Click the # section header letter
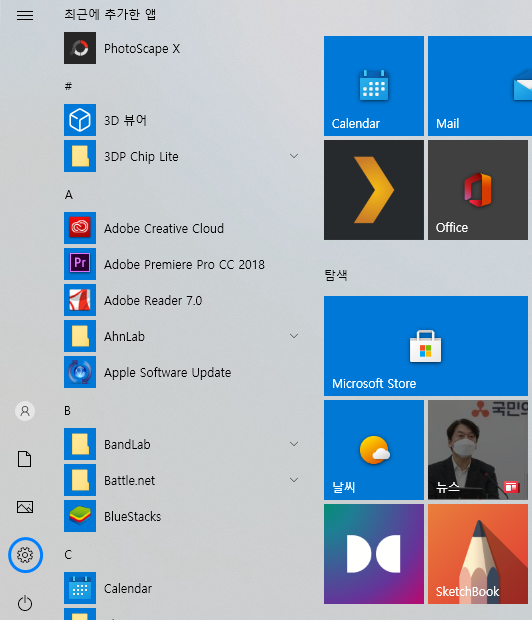Screen dimensions: 532x620 (x=68, y=86)
